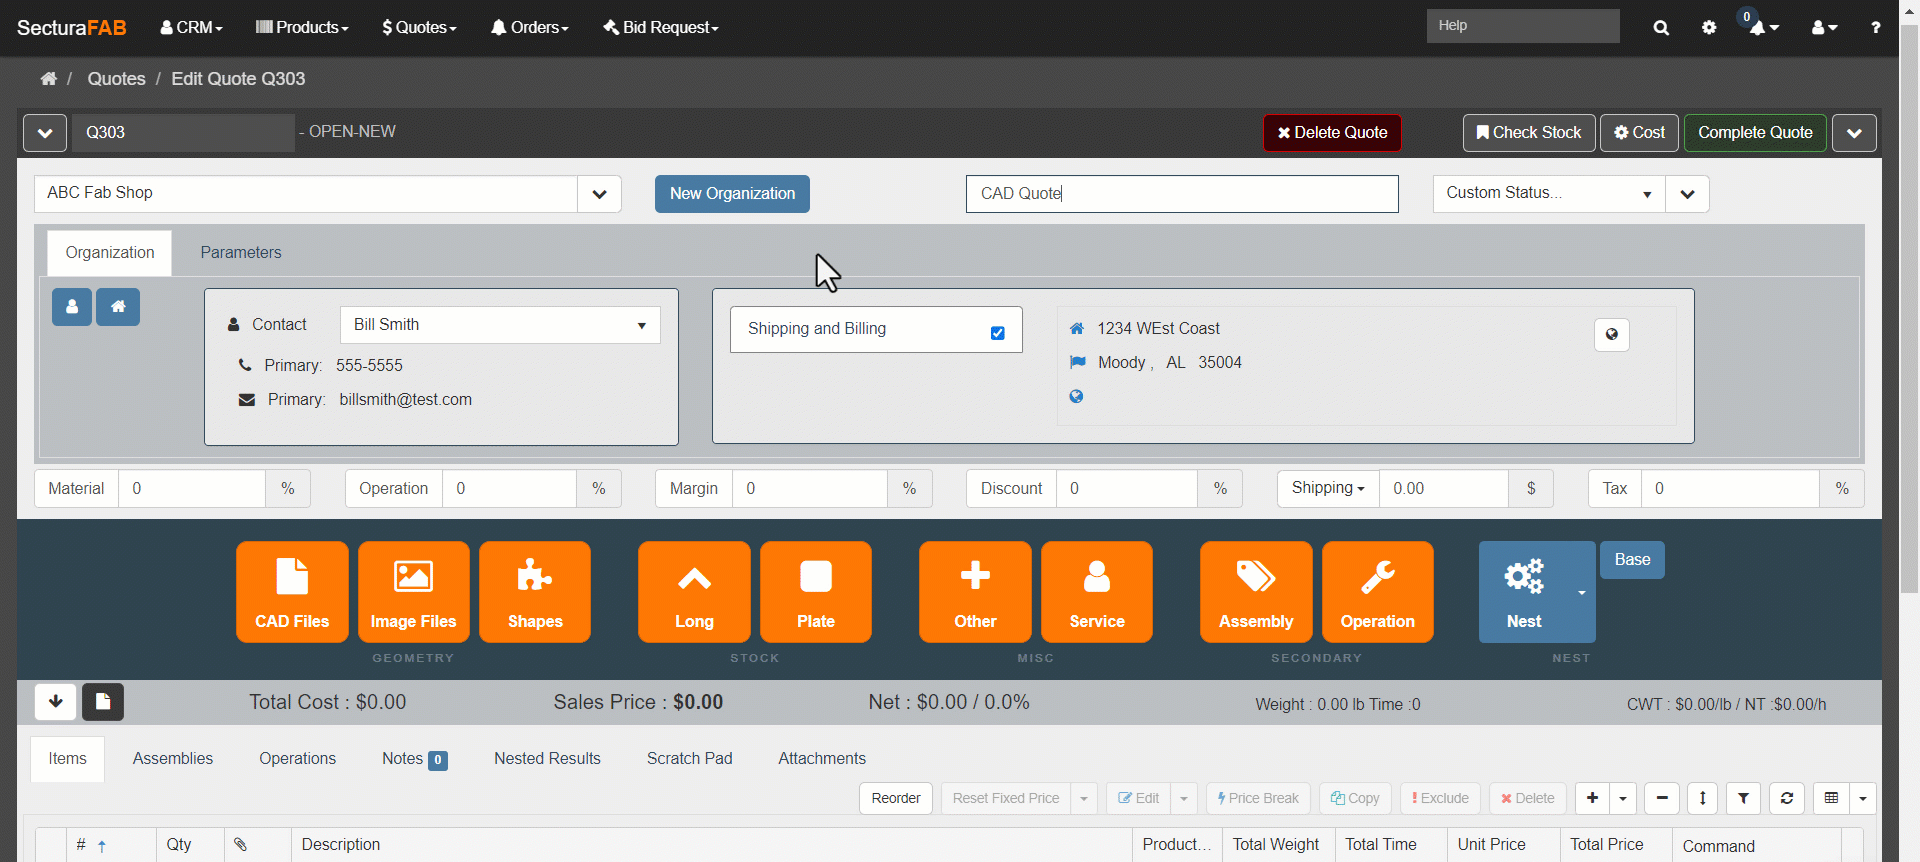Open the Nested Results tab

547,759
